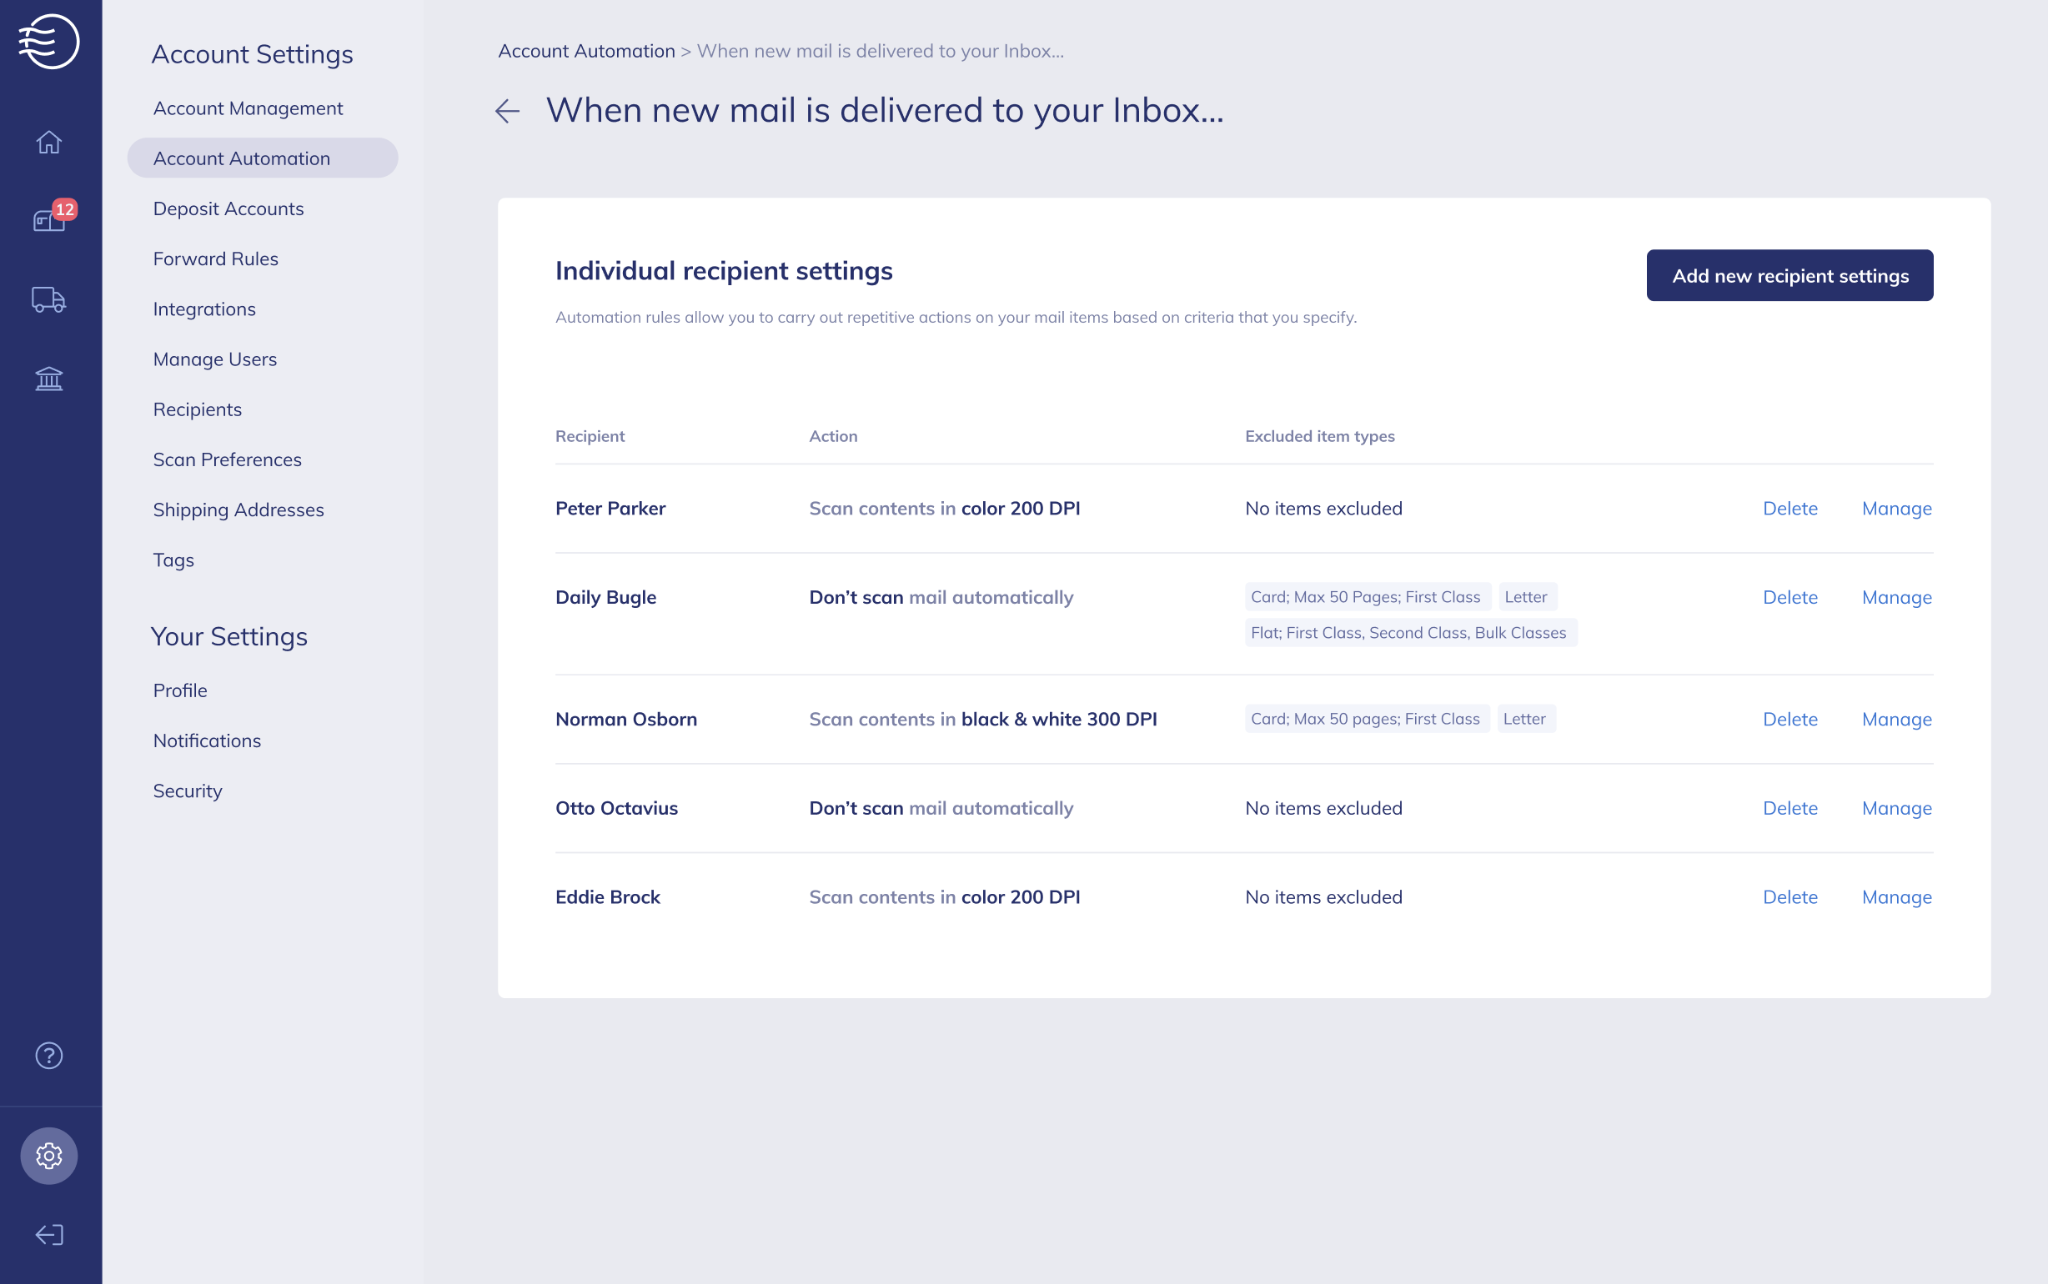Go to Security under Your Settings
Viewport: 2048px width, 1284px height.
188,791
